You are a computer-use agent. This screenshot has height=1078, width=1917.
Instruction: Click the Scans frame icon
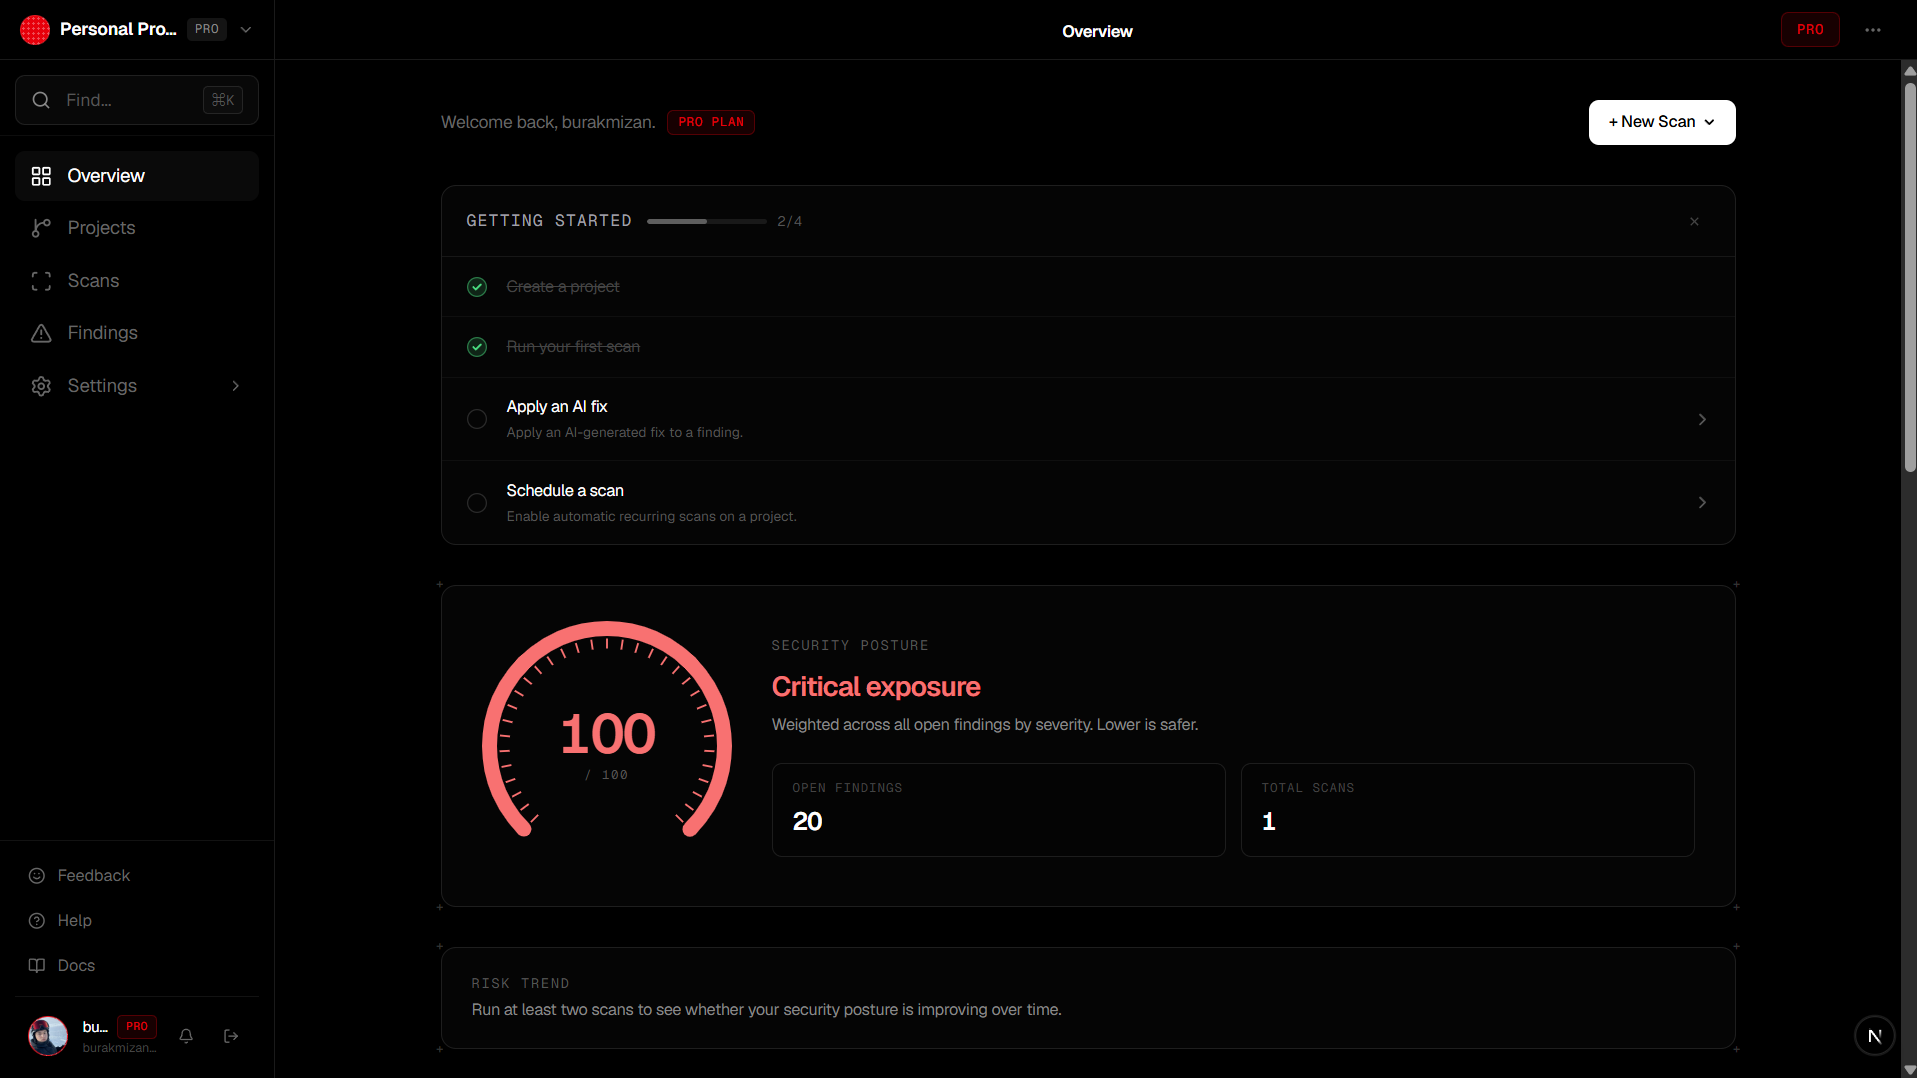click(x=41, y=281)
